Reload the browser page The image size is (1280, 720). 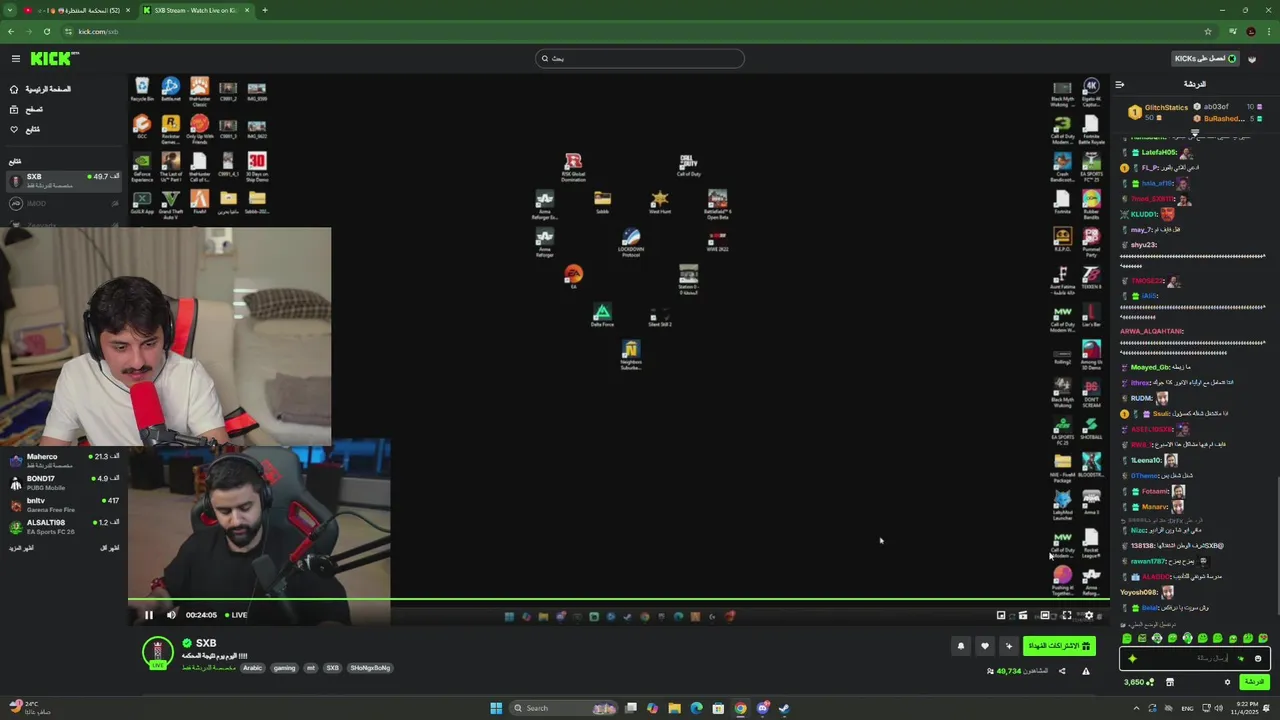[46, 31]
